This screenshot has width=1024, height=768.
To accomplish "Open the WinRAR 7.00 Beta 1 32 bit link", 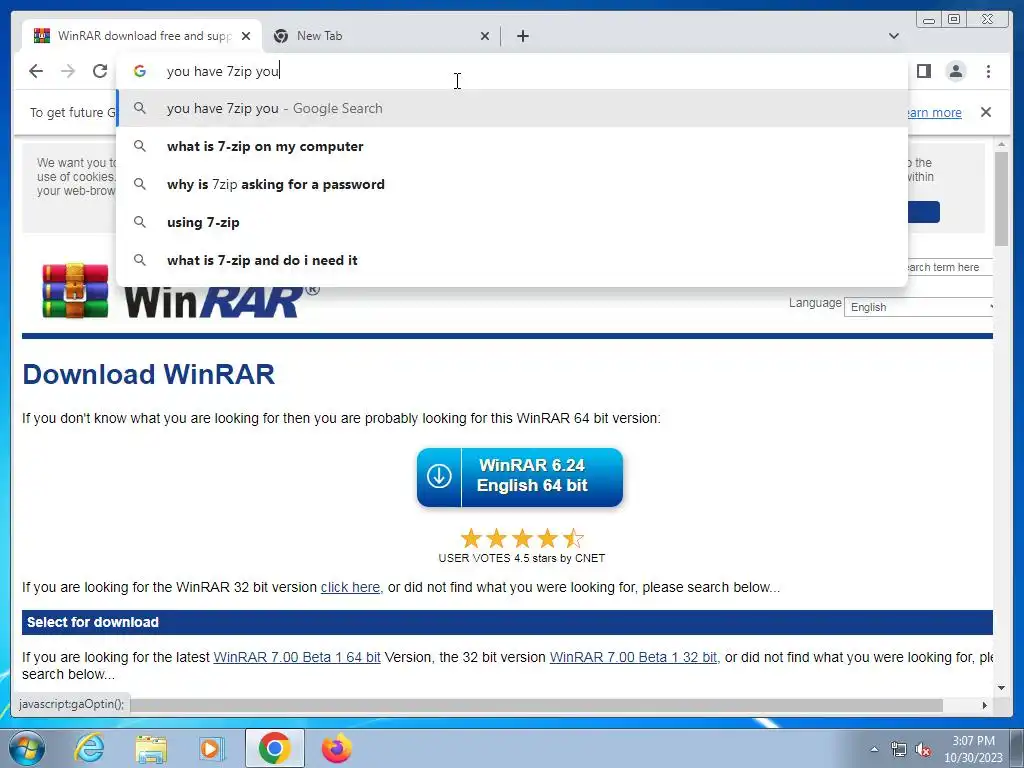I will (x=633, y=657).
